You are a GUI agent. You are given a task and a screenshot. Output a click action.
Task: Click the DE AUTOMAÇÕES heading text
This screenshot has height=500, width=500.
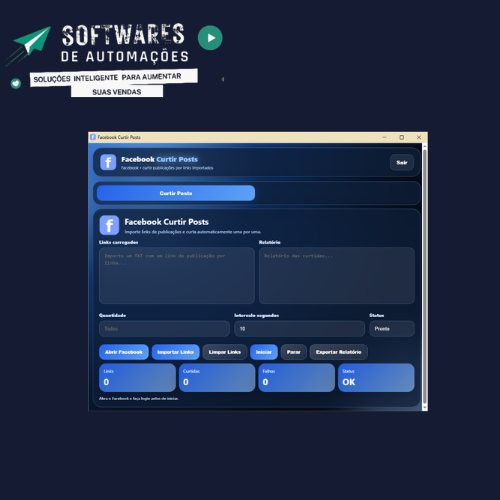click(125, 56)
